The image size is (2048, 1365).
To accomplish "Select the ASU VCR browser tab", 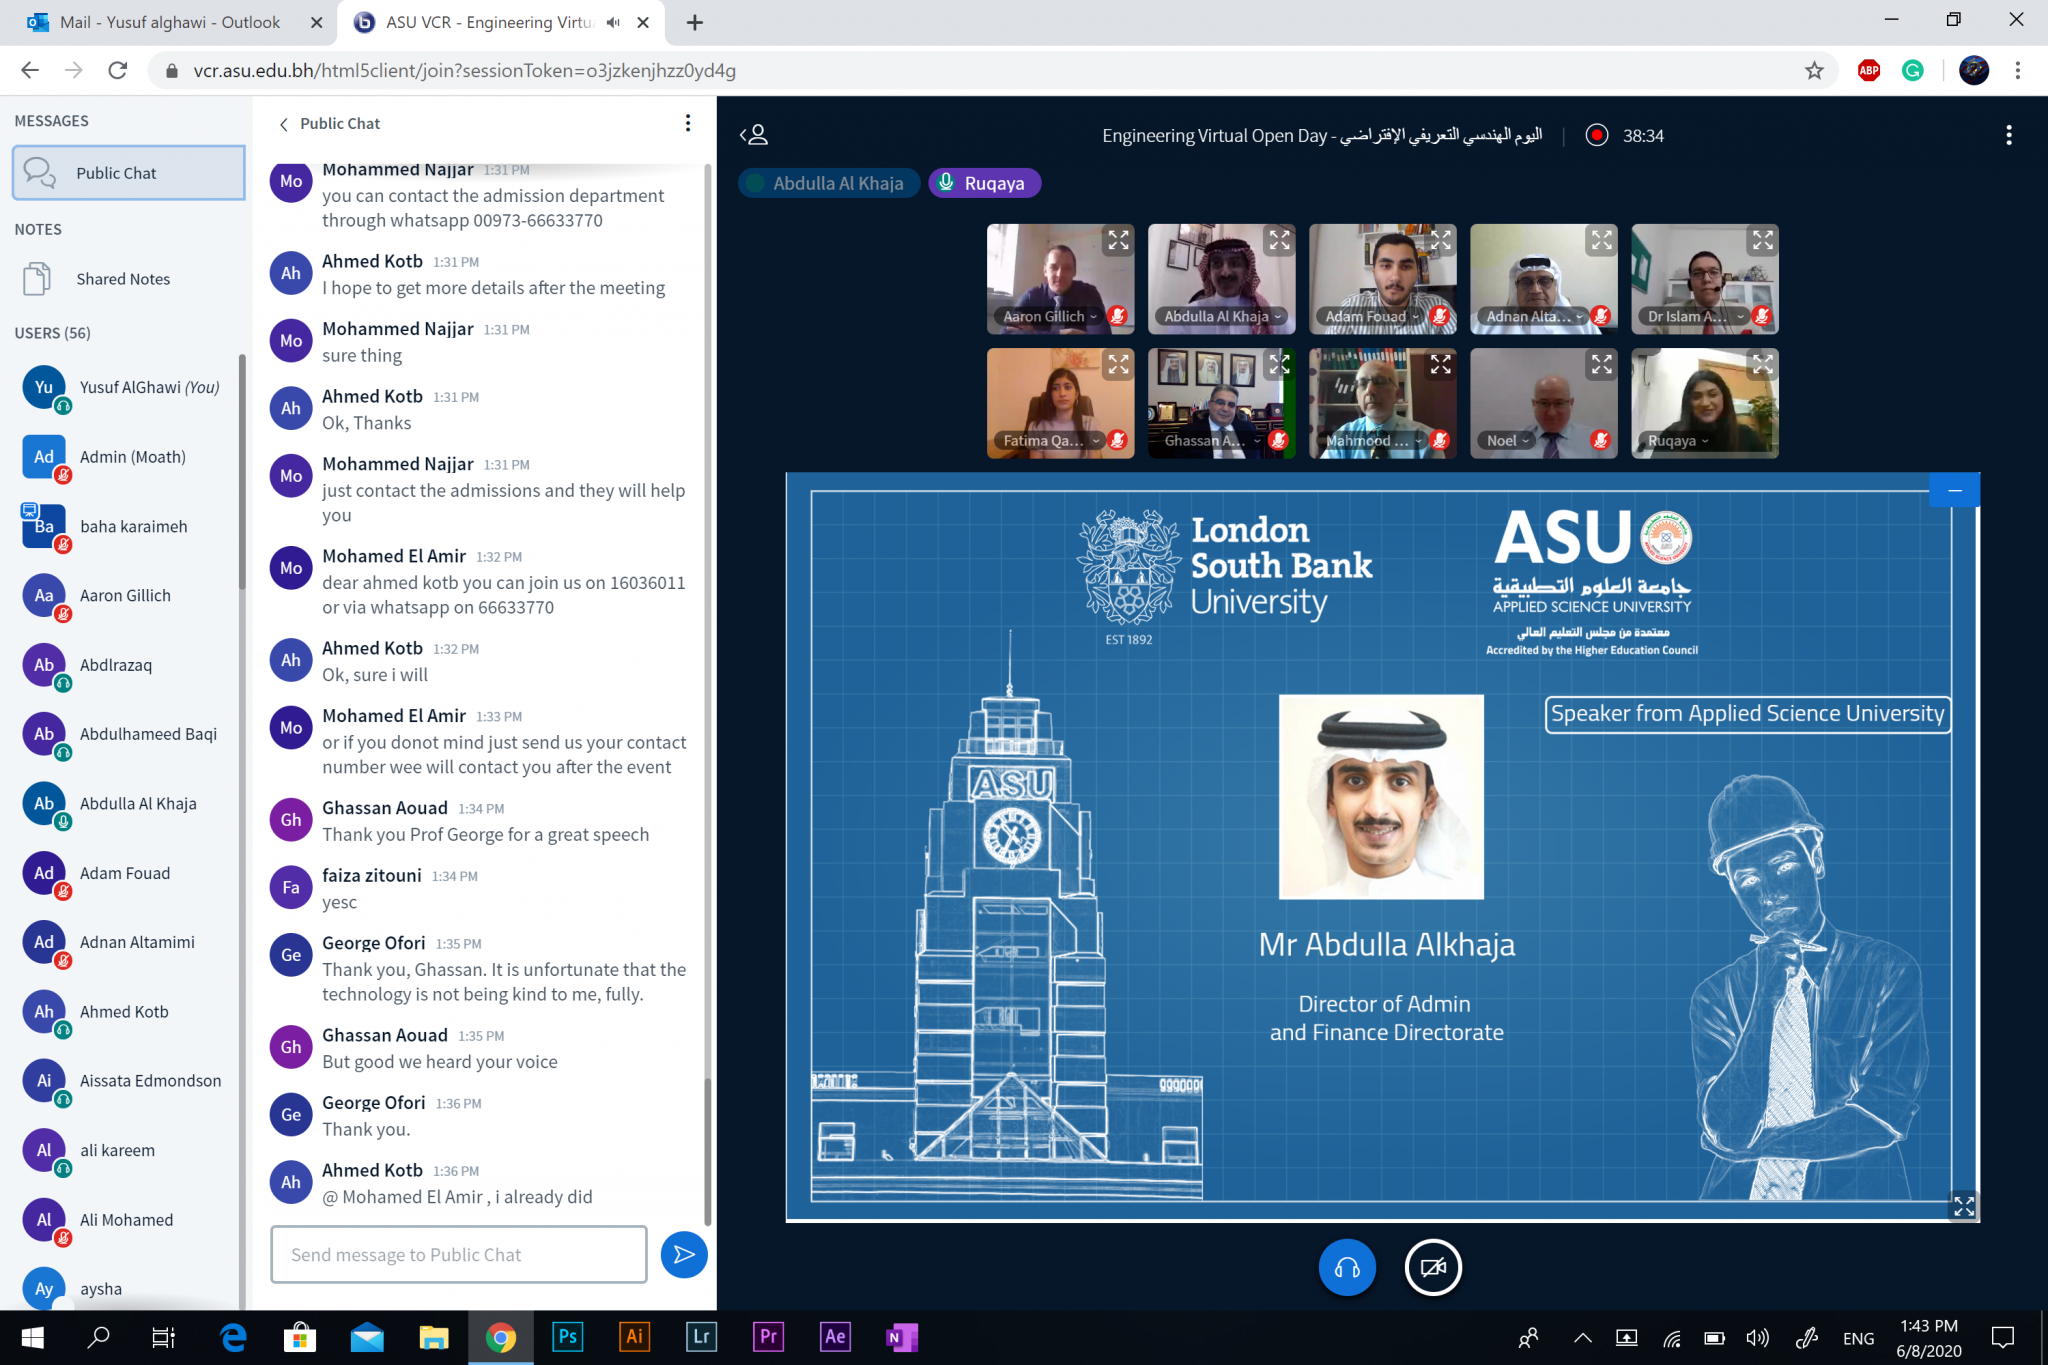I will (490, 22).
